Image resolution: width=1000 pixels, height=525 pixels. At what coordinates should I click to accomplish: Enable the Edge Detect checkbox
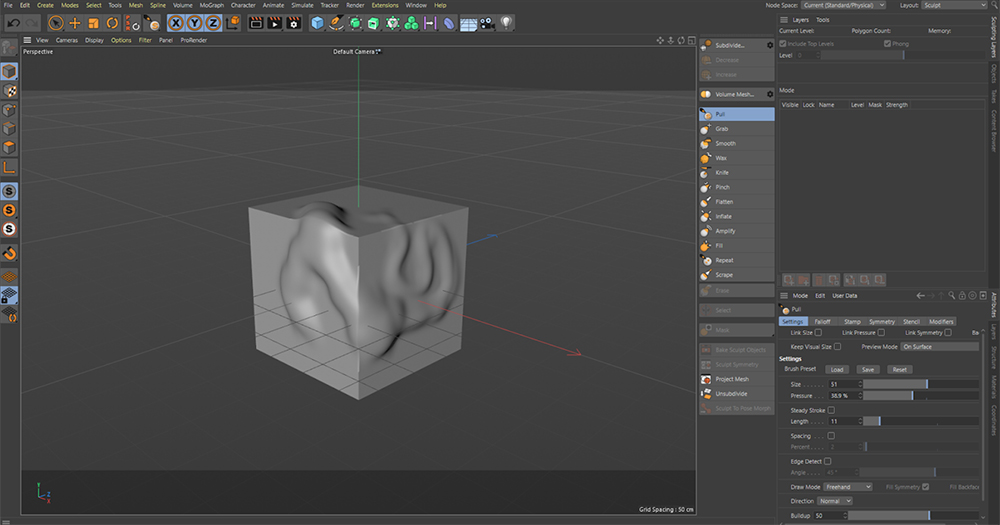(827, 461)
